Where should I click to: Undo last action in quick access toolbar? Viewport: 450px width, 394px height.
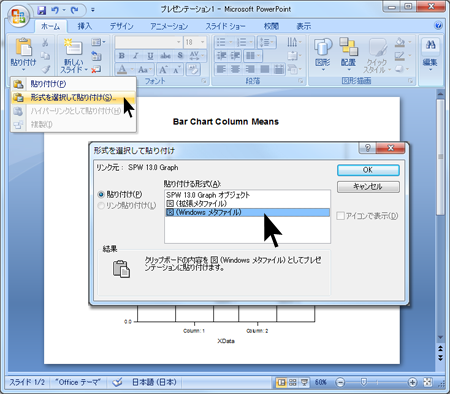(x=55, y=11)
